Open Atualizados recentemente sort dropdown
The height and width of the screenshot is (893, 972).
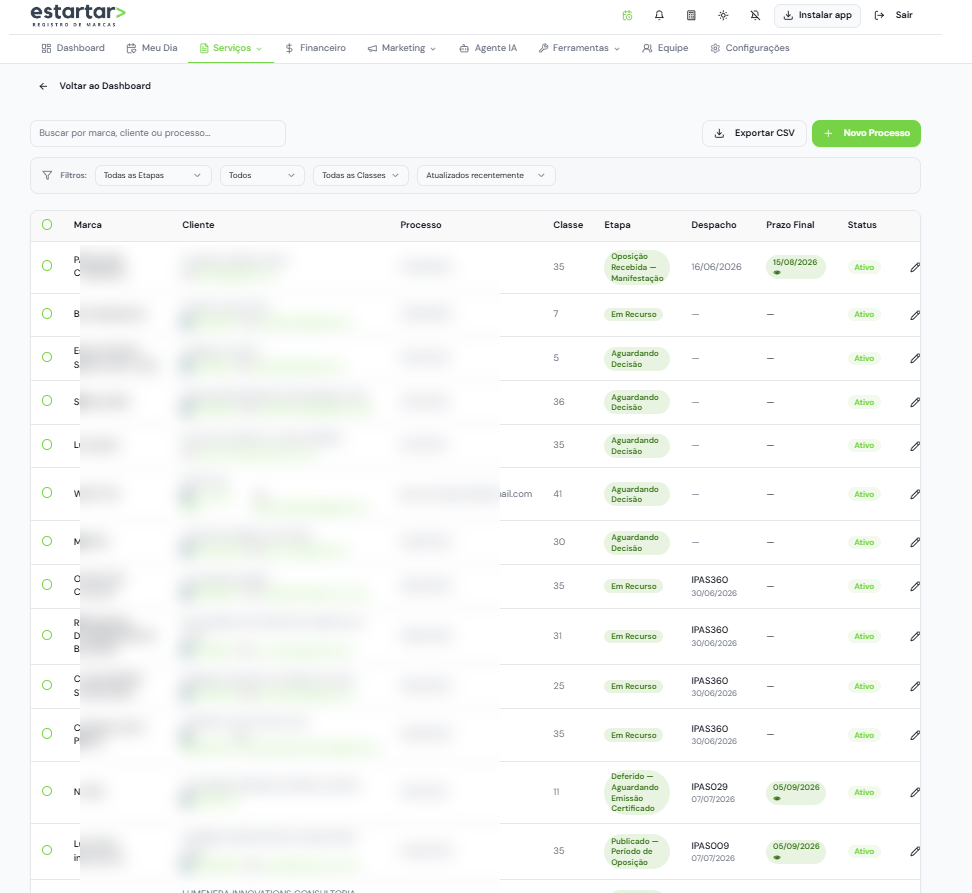pyautogui.click(x=486, y=175)
